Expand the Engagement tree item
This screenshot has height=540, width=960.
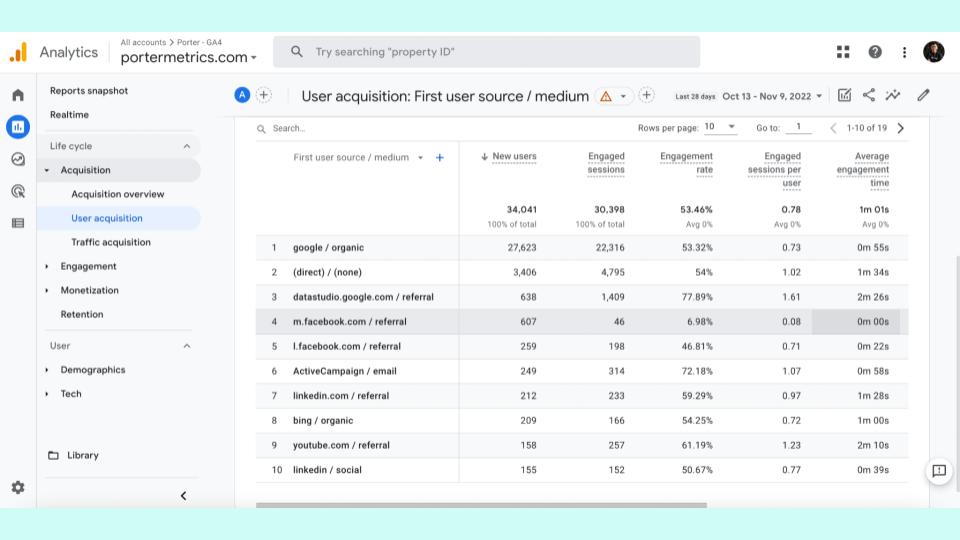click(x=47, y=266)
